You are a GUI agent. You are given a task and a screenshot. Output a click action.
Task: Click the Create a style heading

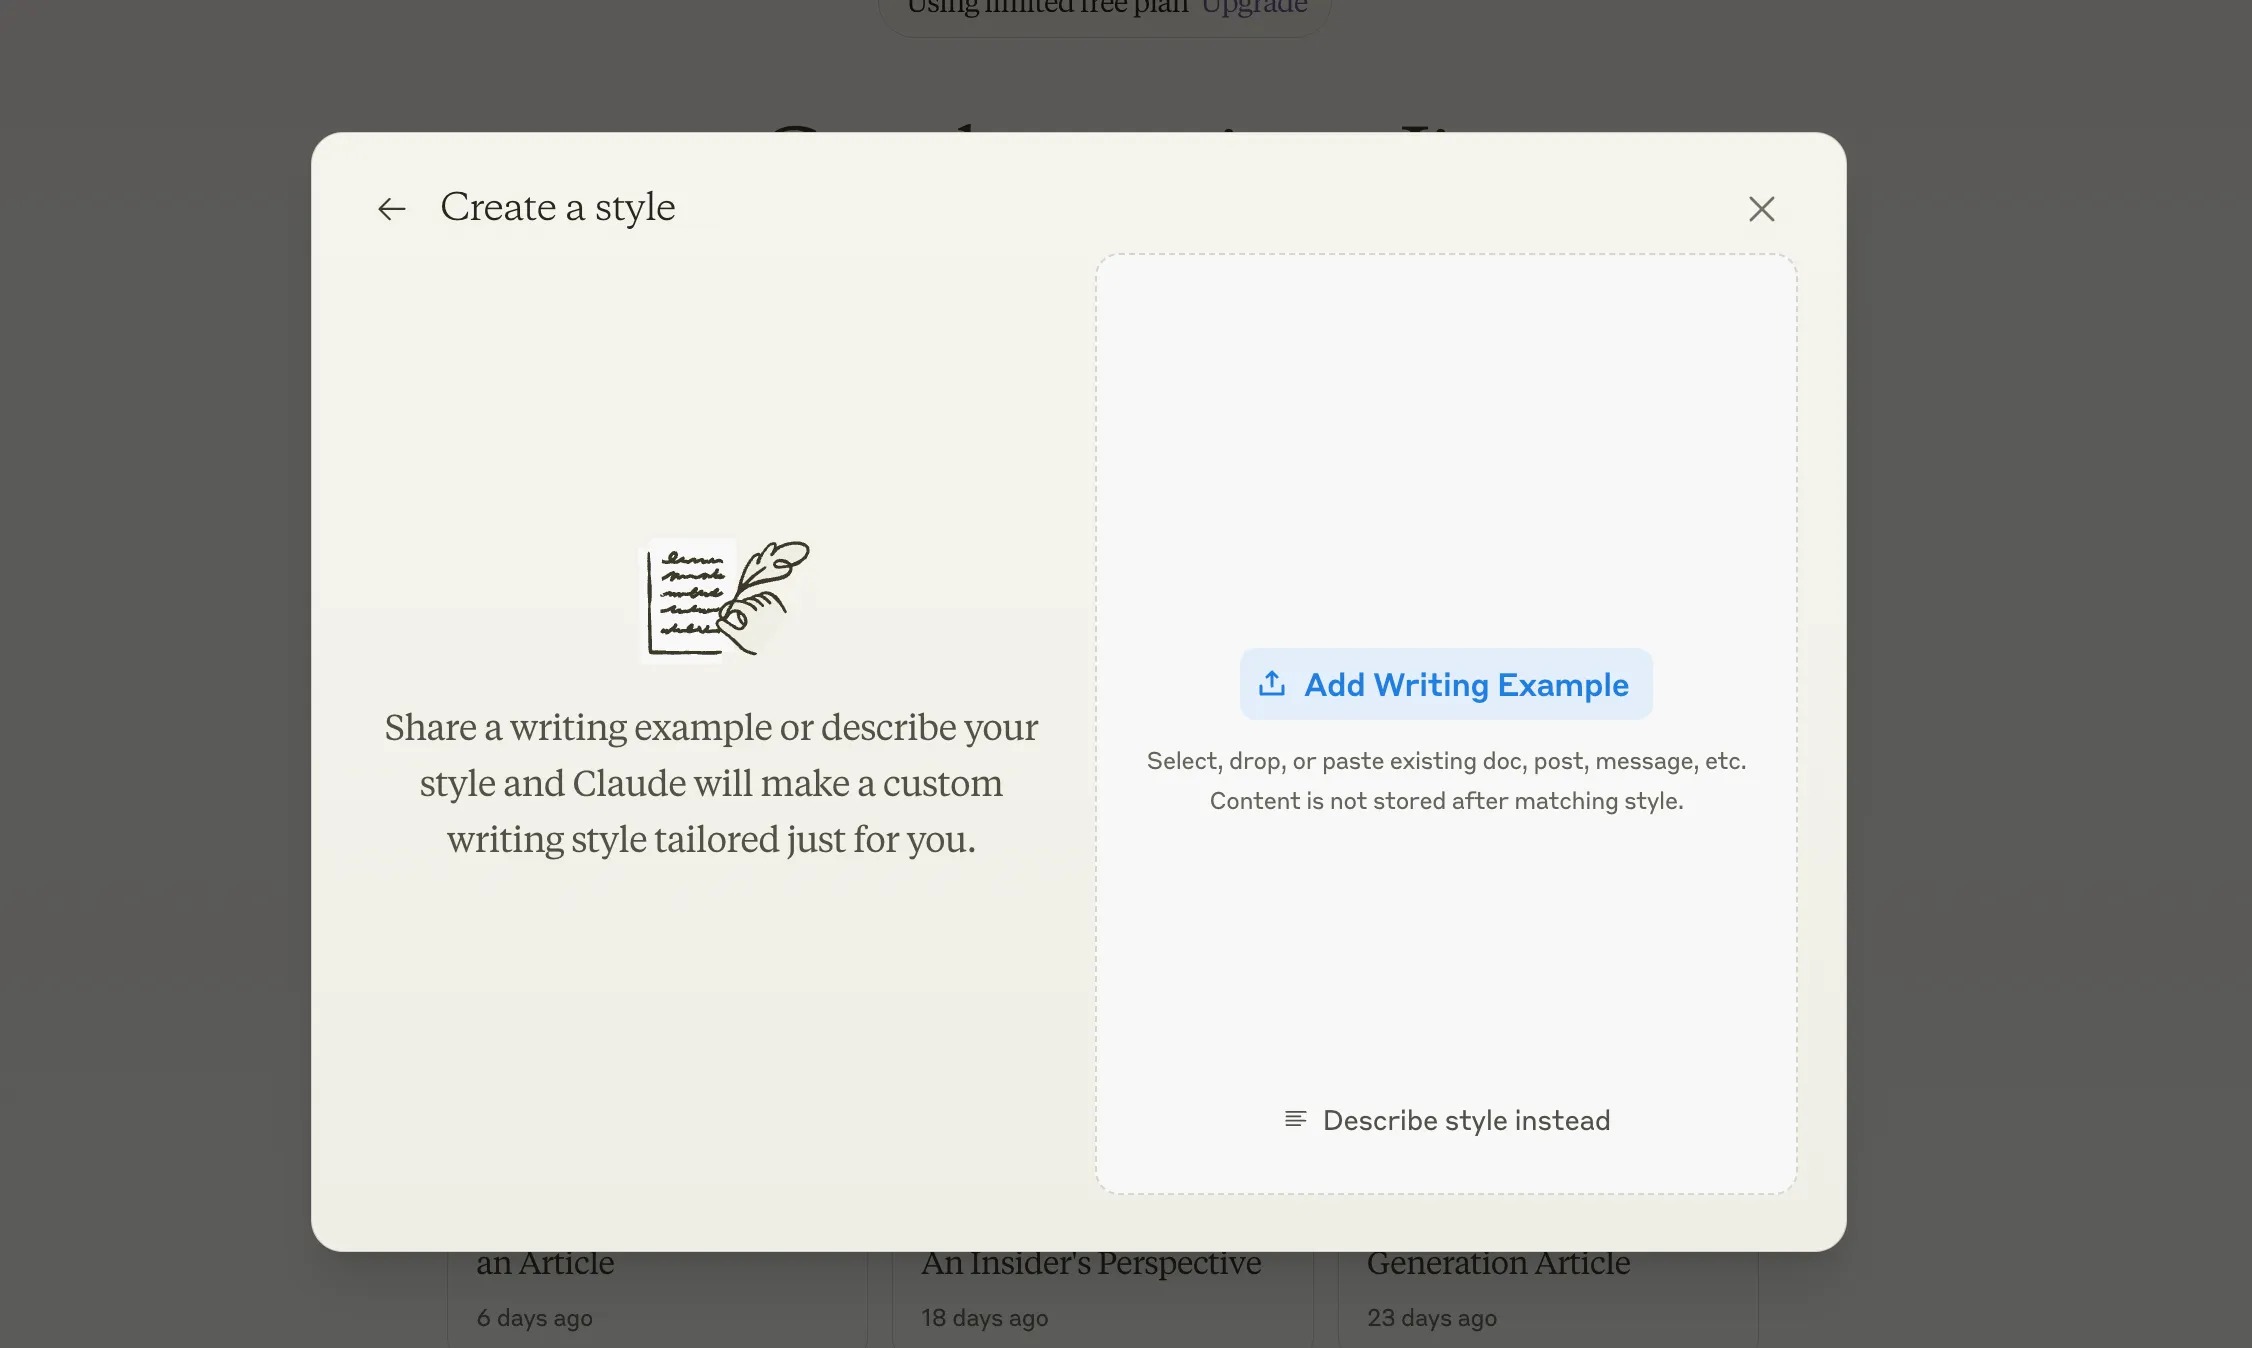tap(557, 207)
